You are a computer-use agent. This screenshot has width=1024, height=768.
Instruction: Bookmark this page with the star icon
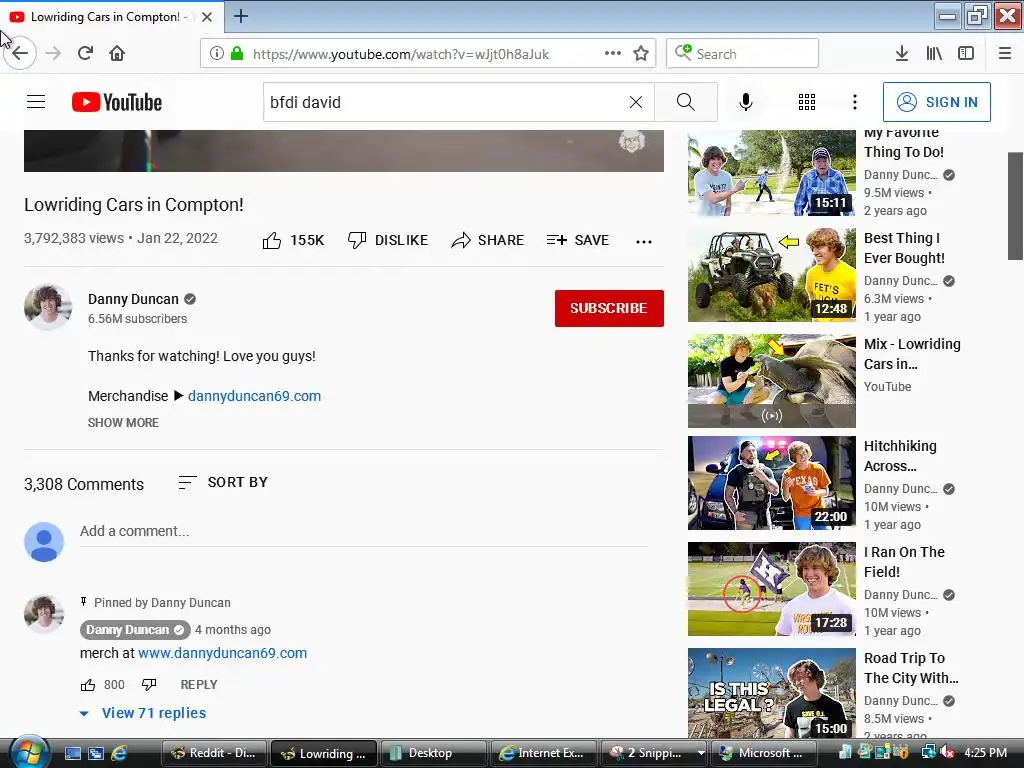(641, 54)
